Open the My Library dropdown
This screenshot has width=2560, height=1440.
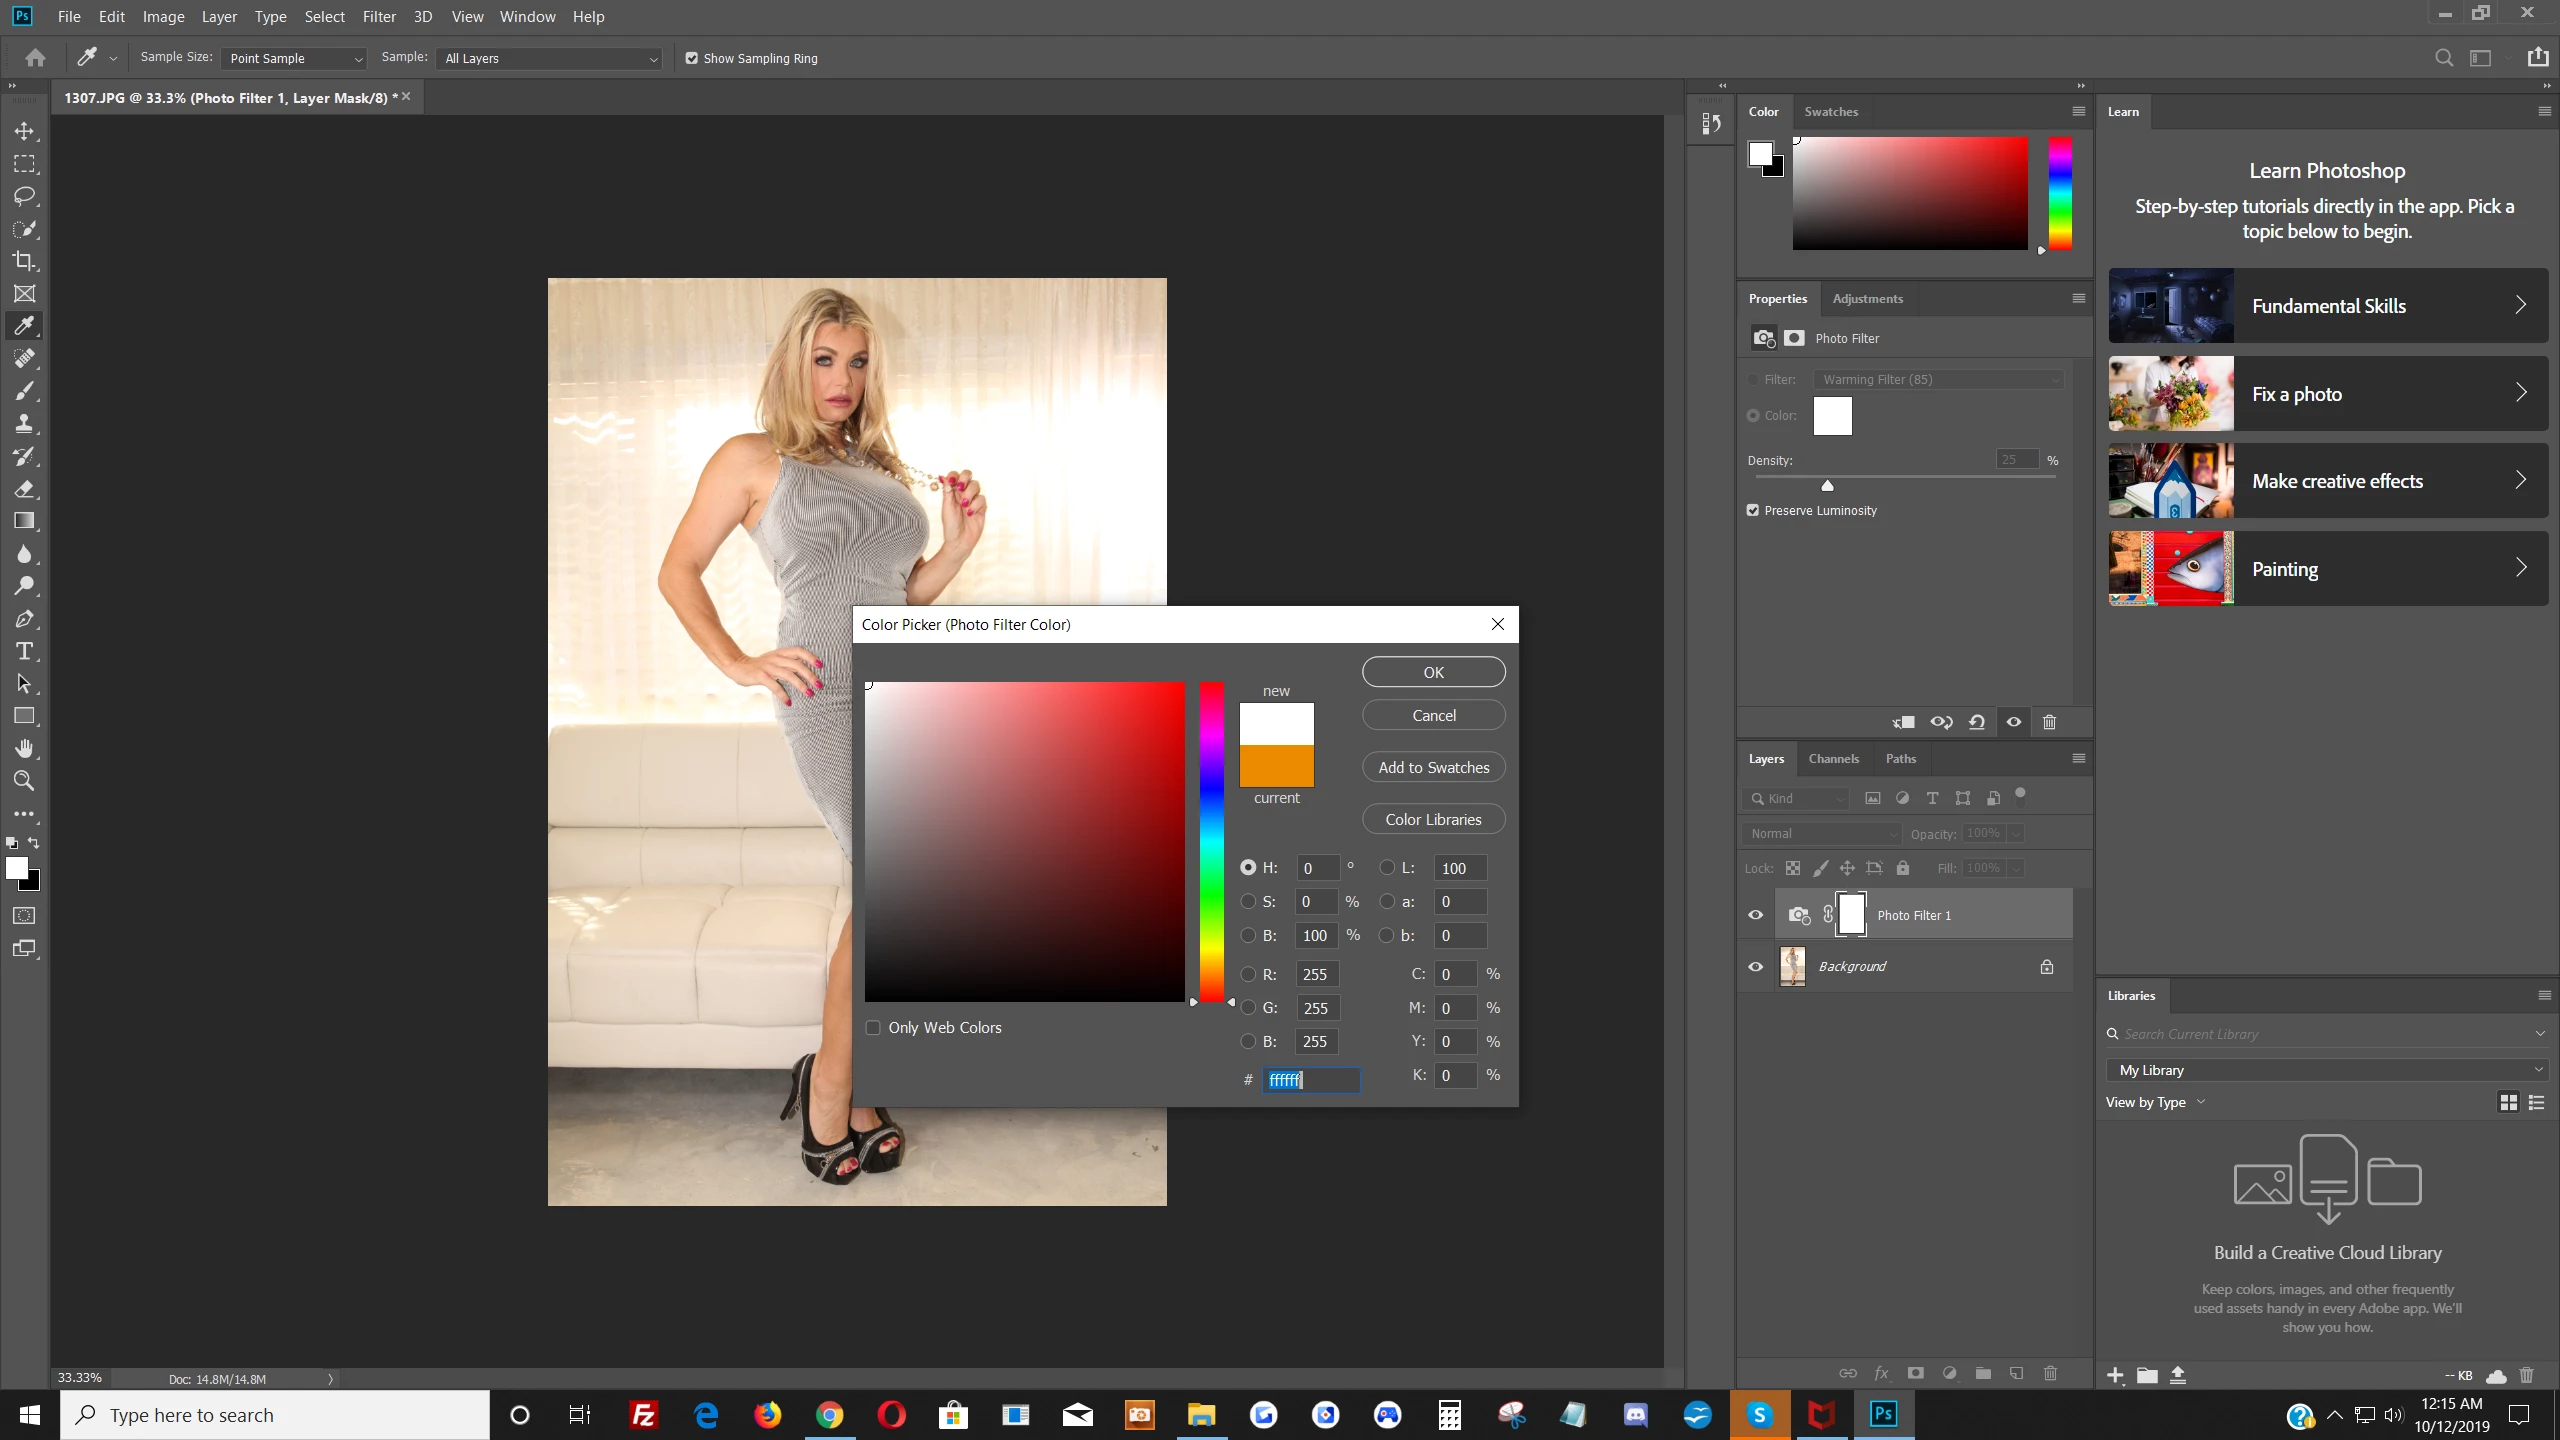pos(2326,1070)
